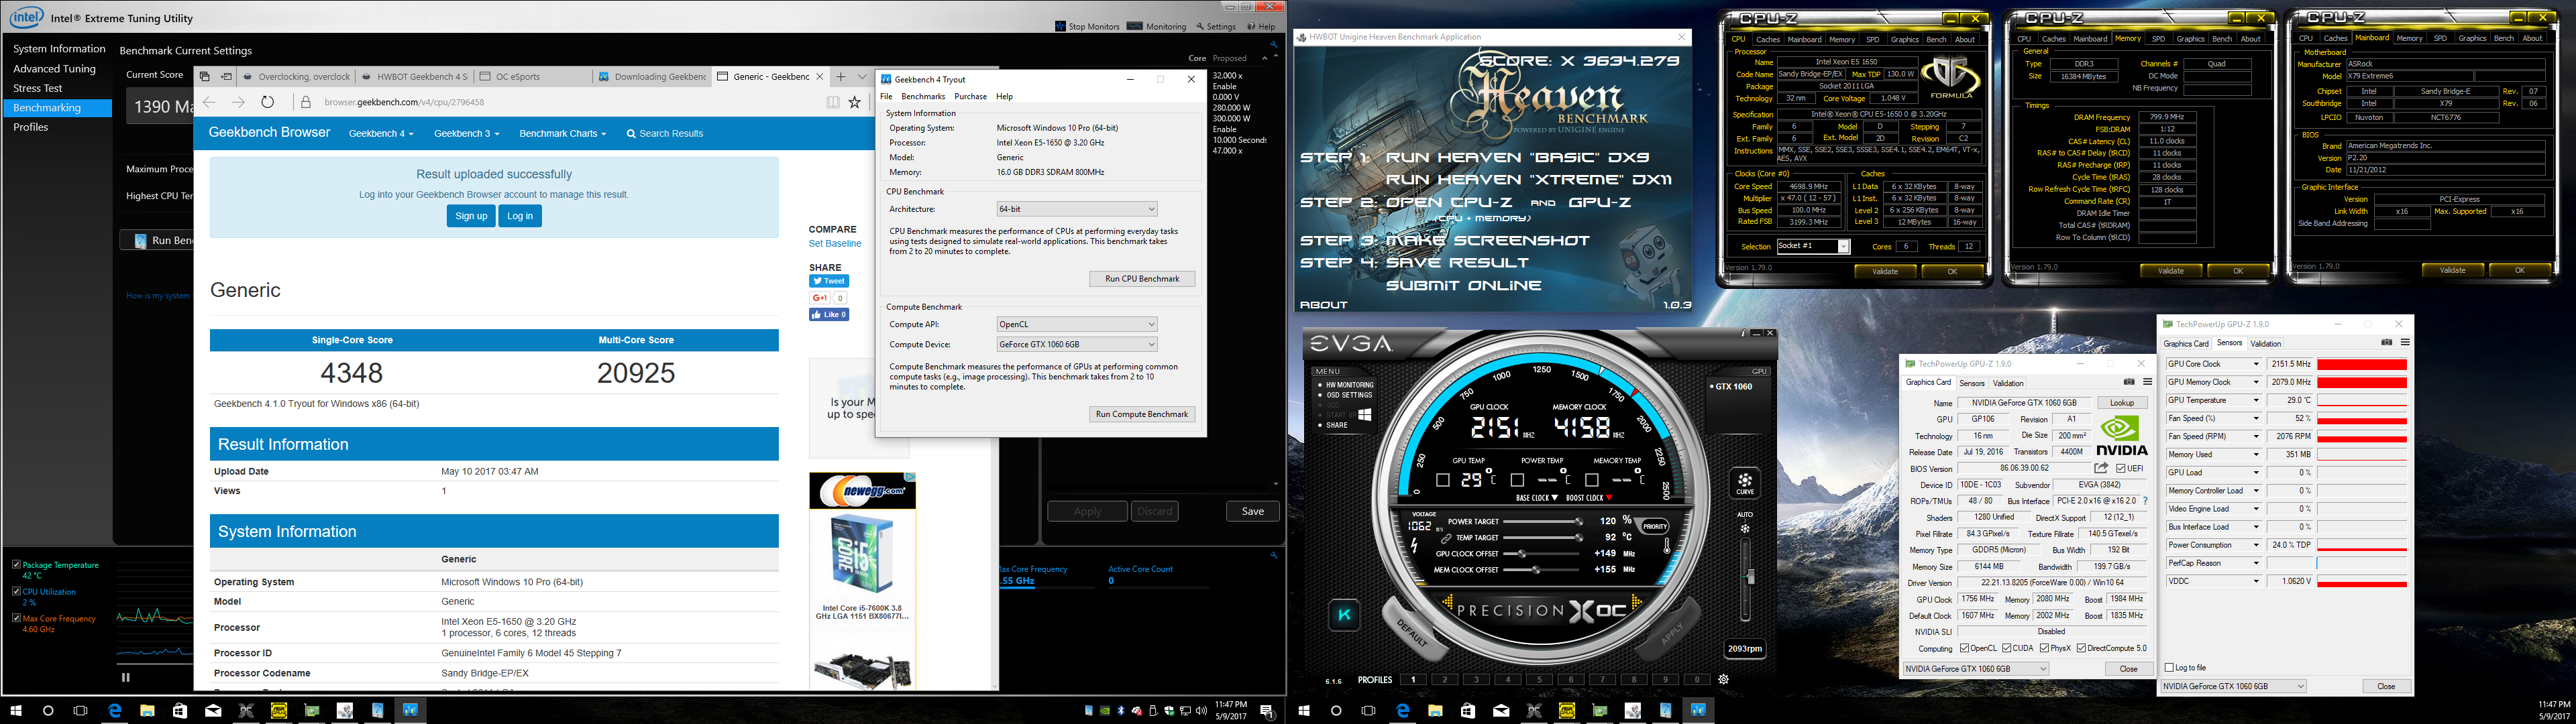Open GPU Temperature sensor dropdown in GPU-Z
Screen dimensions: 2576x724
2256,400
